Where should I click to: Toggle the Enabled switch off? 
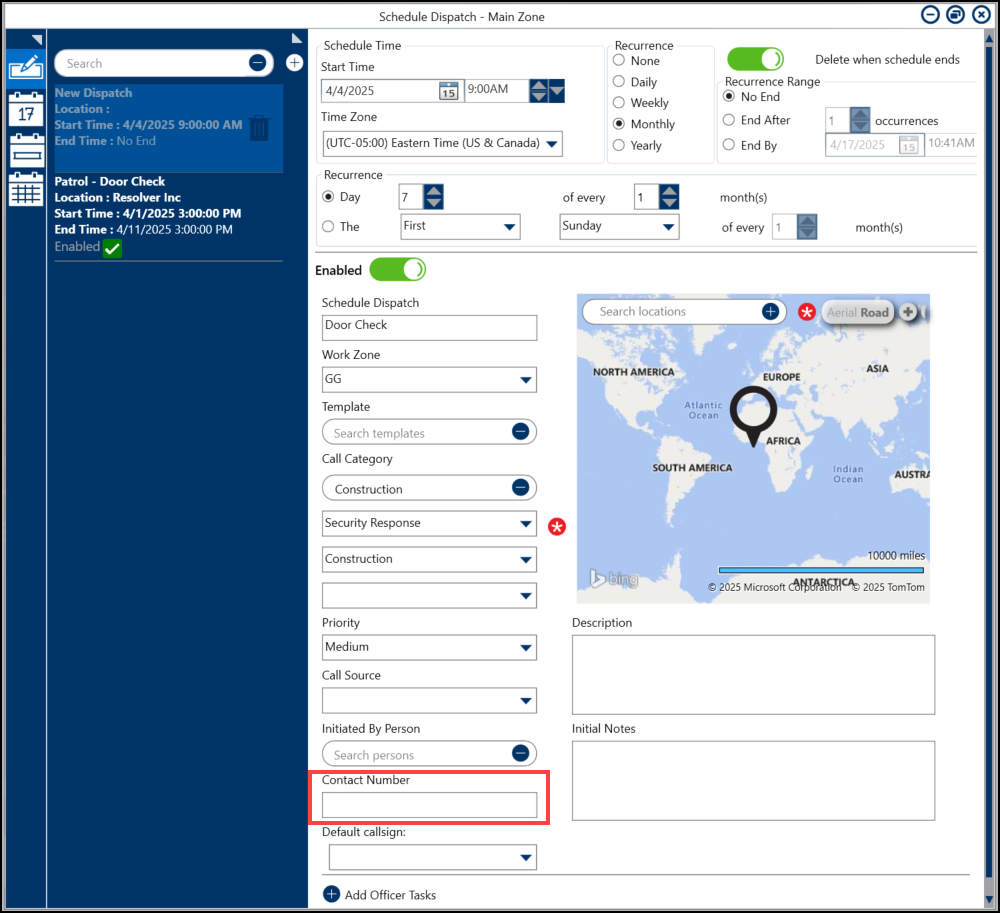coord(397,270)
